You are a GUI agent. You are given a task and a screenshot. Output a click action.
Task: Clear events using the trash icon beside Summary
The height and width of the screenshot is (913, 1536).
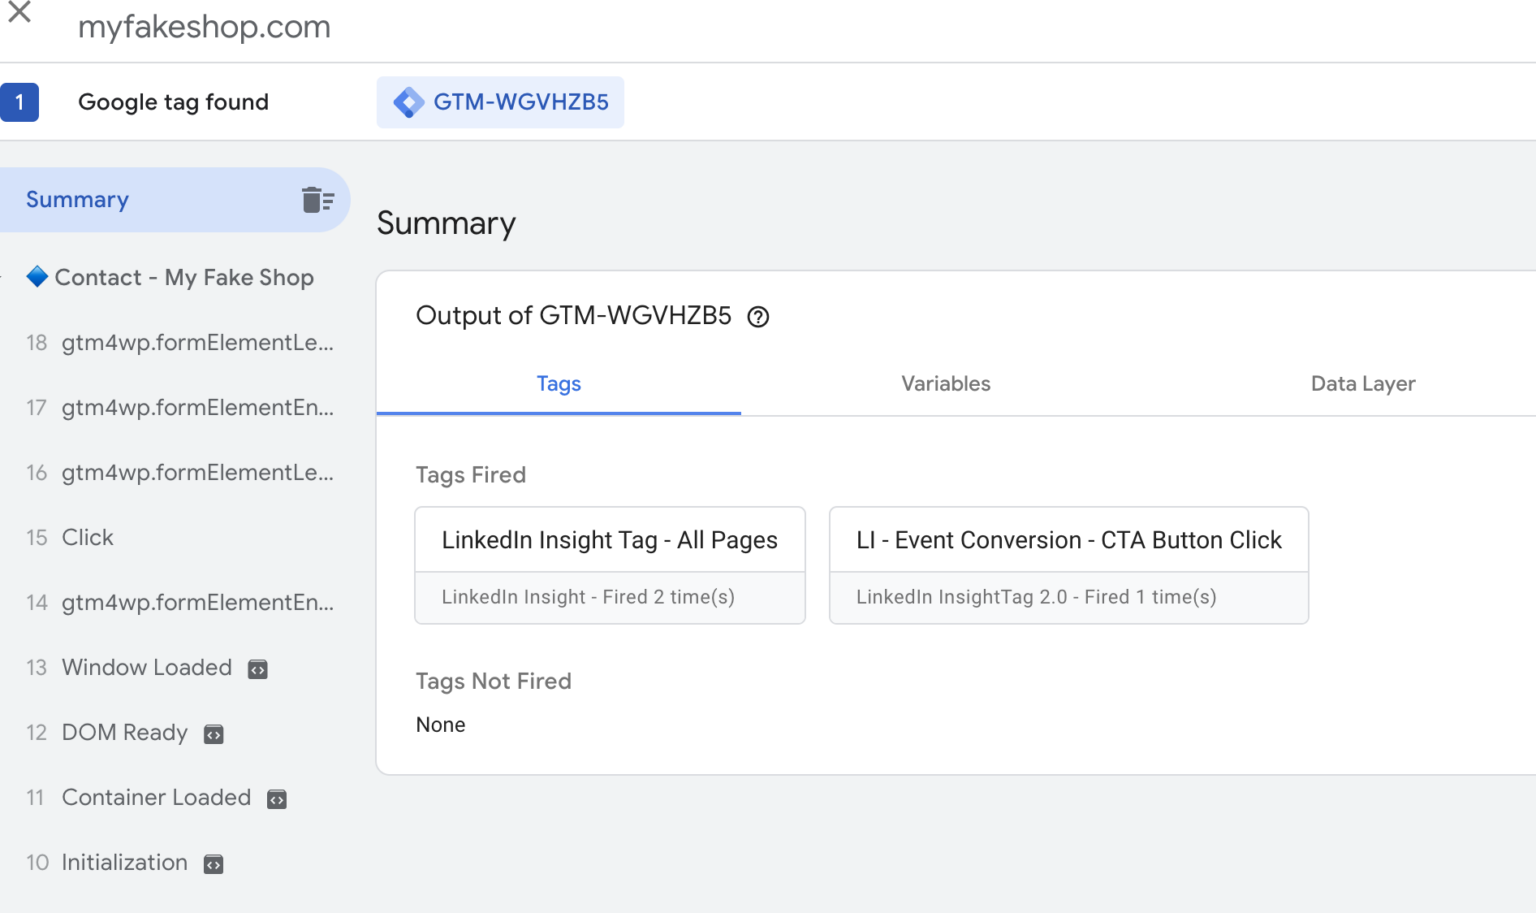tap(318, 199)
